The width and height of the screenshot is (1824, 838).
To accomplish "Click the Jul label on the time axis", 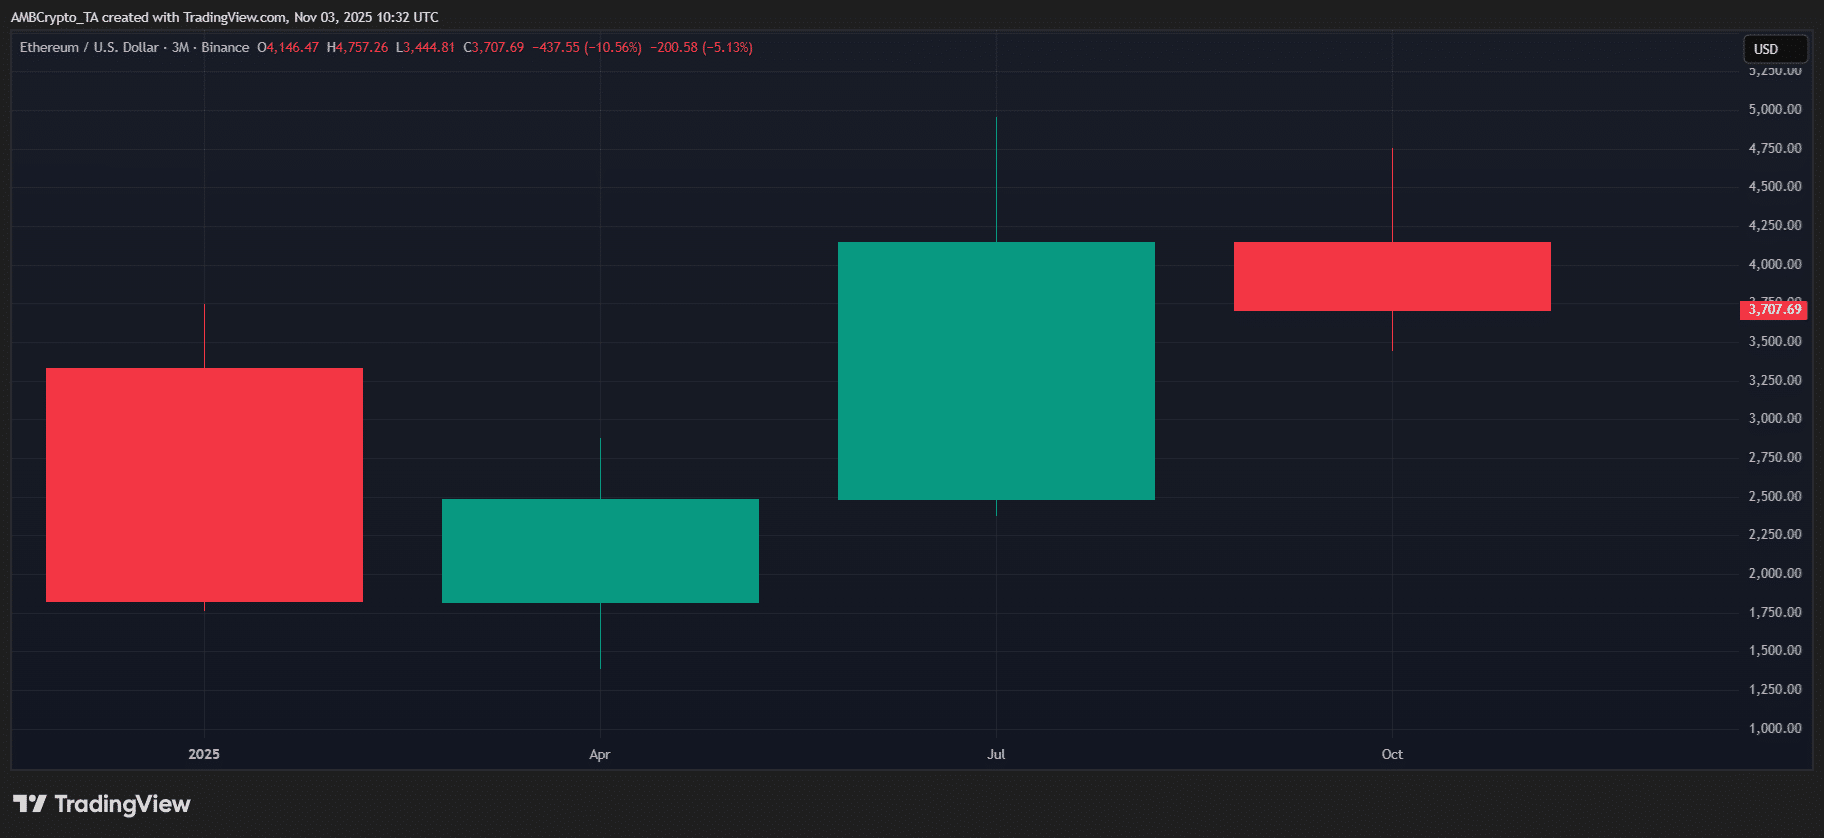I will point(996,754).
